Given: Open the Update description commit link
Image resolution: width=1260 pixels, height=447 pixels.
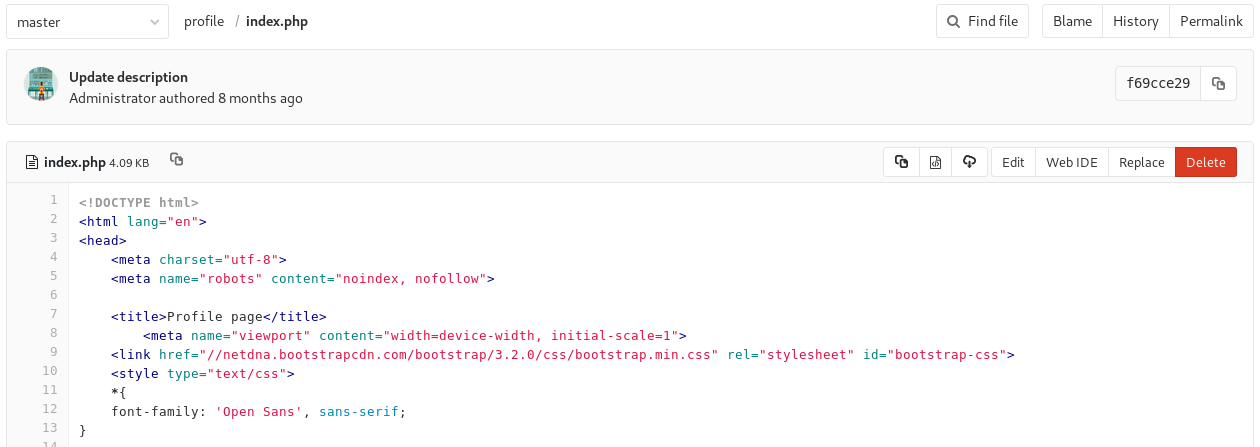Looking at the screenshot, I should [128, 77].
